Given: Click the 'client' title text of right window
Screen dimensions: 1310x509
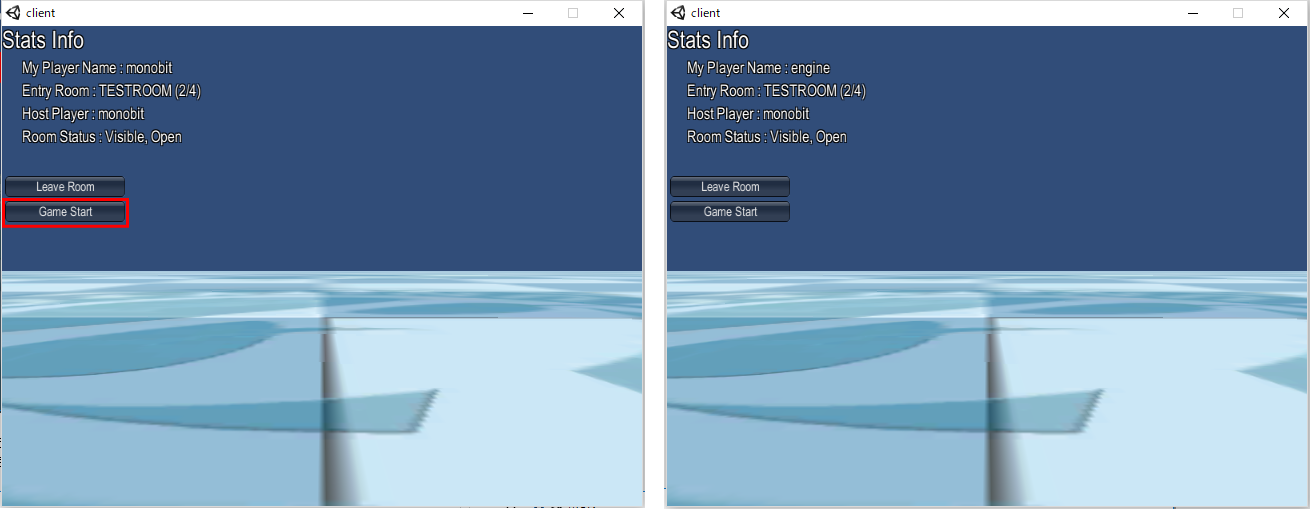Looking at the screenshot, I should click(706, 13).
